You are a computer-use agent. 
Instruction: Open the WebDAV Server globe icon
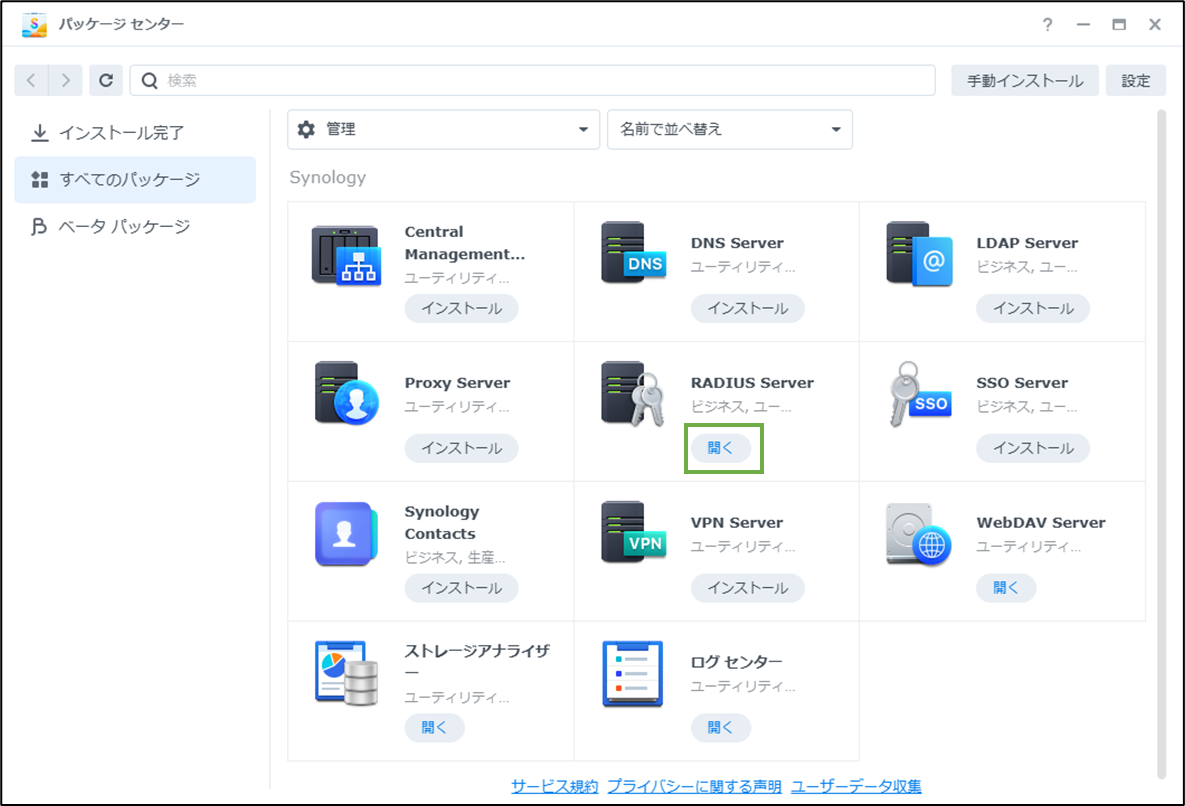point(919,533)
